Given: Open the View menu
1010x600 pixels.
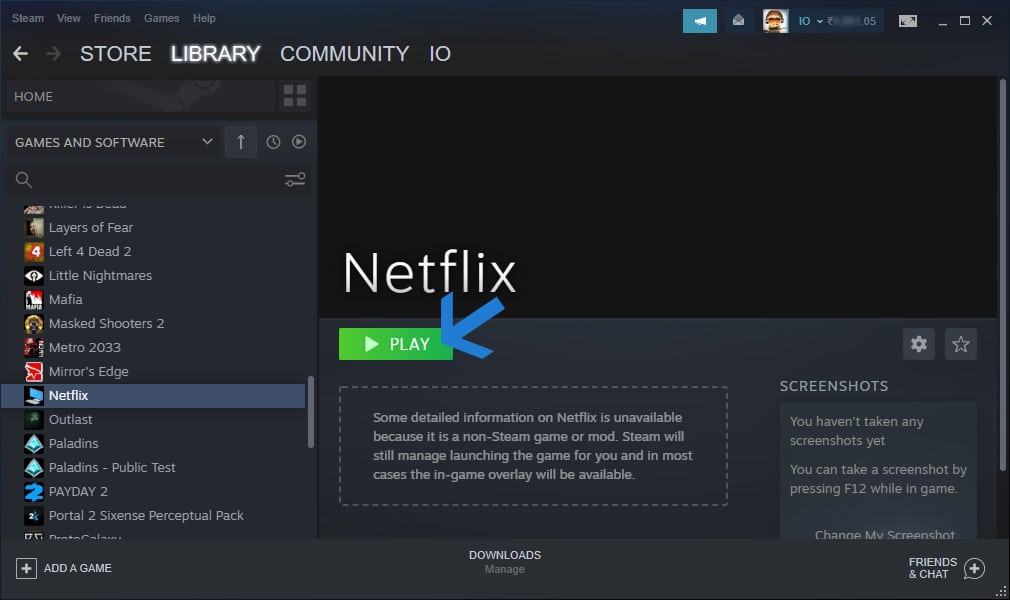Looking at the screenshot, I should point(67,17).
